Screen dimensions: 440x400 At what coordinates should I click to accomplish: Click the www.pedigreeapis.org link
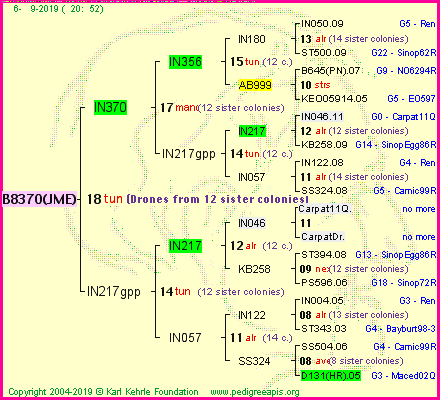pyautogui.click(x=255, y=392)
